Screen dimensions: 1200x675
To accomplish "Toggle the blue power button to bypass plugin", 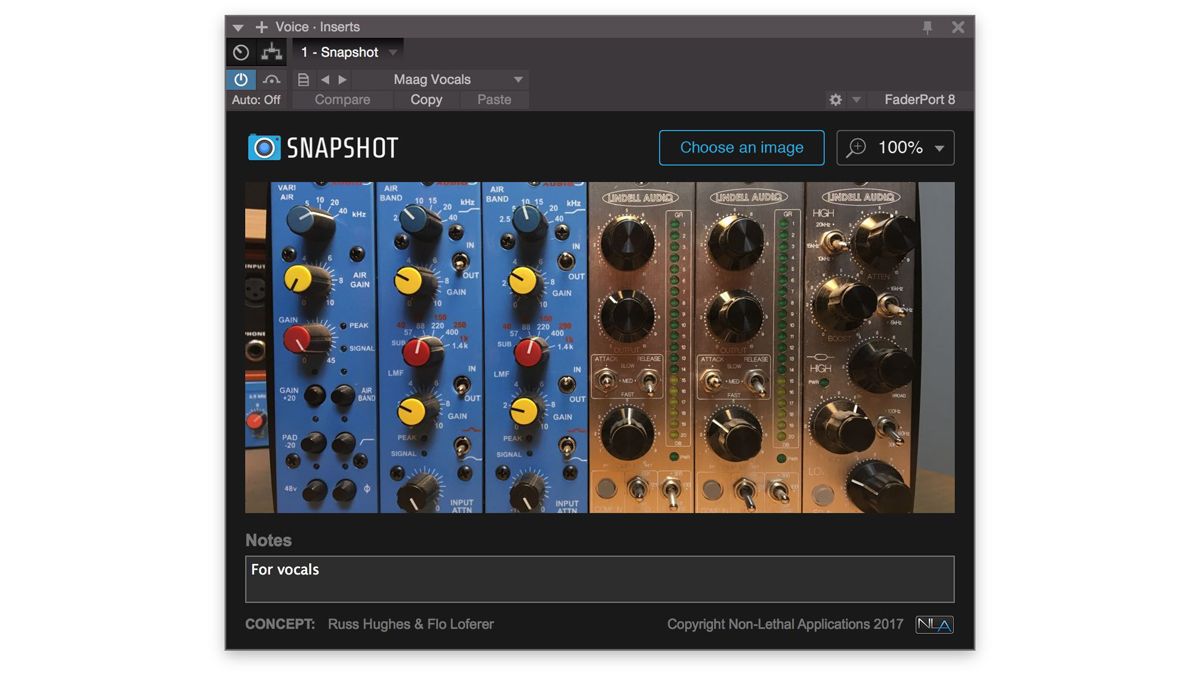I will click(x=240, y=79).
